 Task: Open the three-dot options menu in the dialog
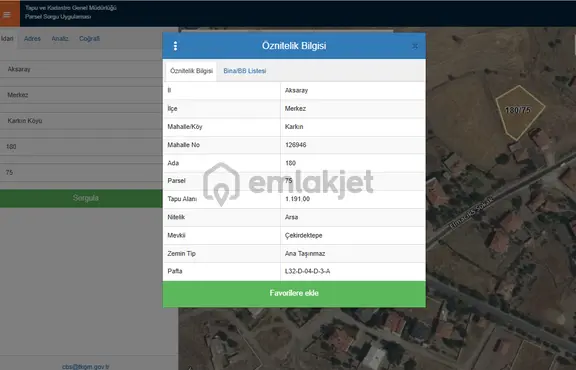coord(175,46)
